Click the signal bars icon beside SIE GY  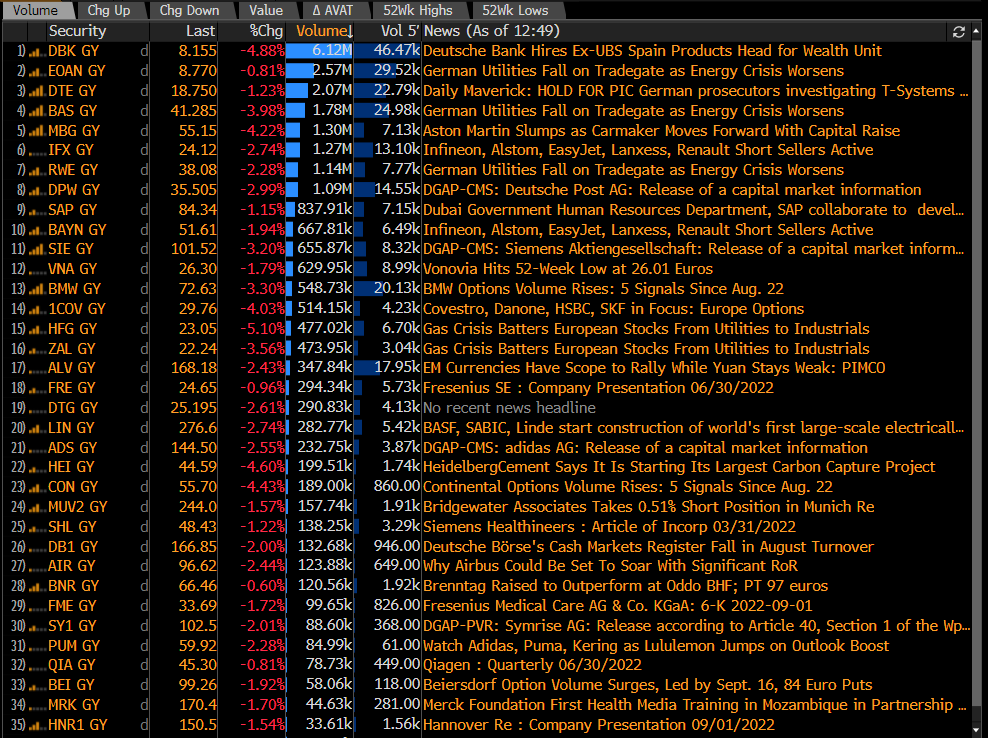[x=37, y=250]
